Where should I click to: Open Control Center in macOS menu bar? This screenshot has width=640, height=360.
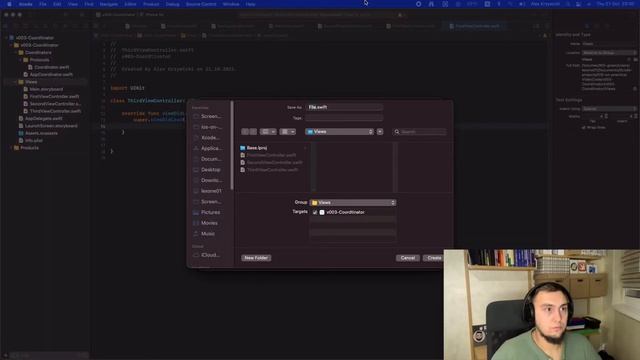[x=578, y=4]
